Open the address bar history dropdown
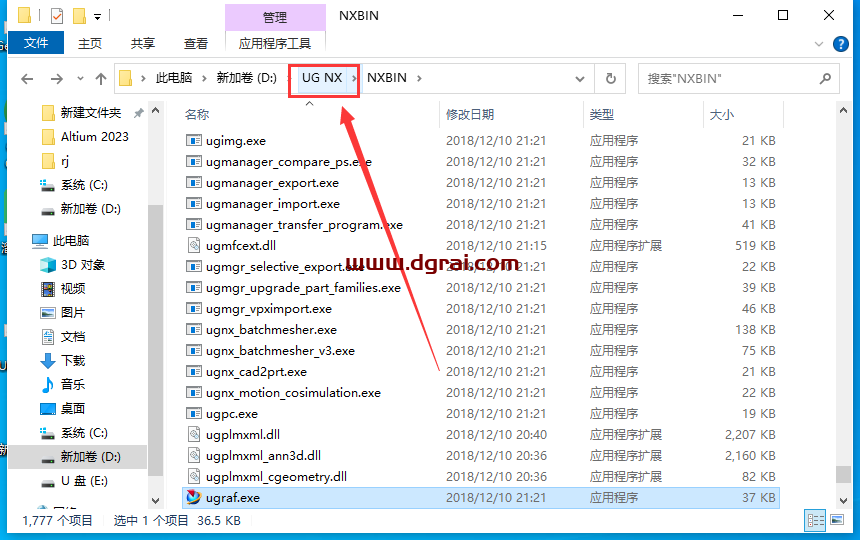 click(580, 78)
